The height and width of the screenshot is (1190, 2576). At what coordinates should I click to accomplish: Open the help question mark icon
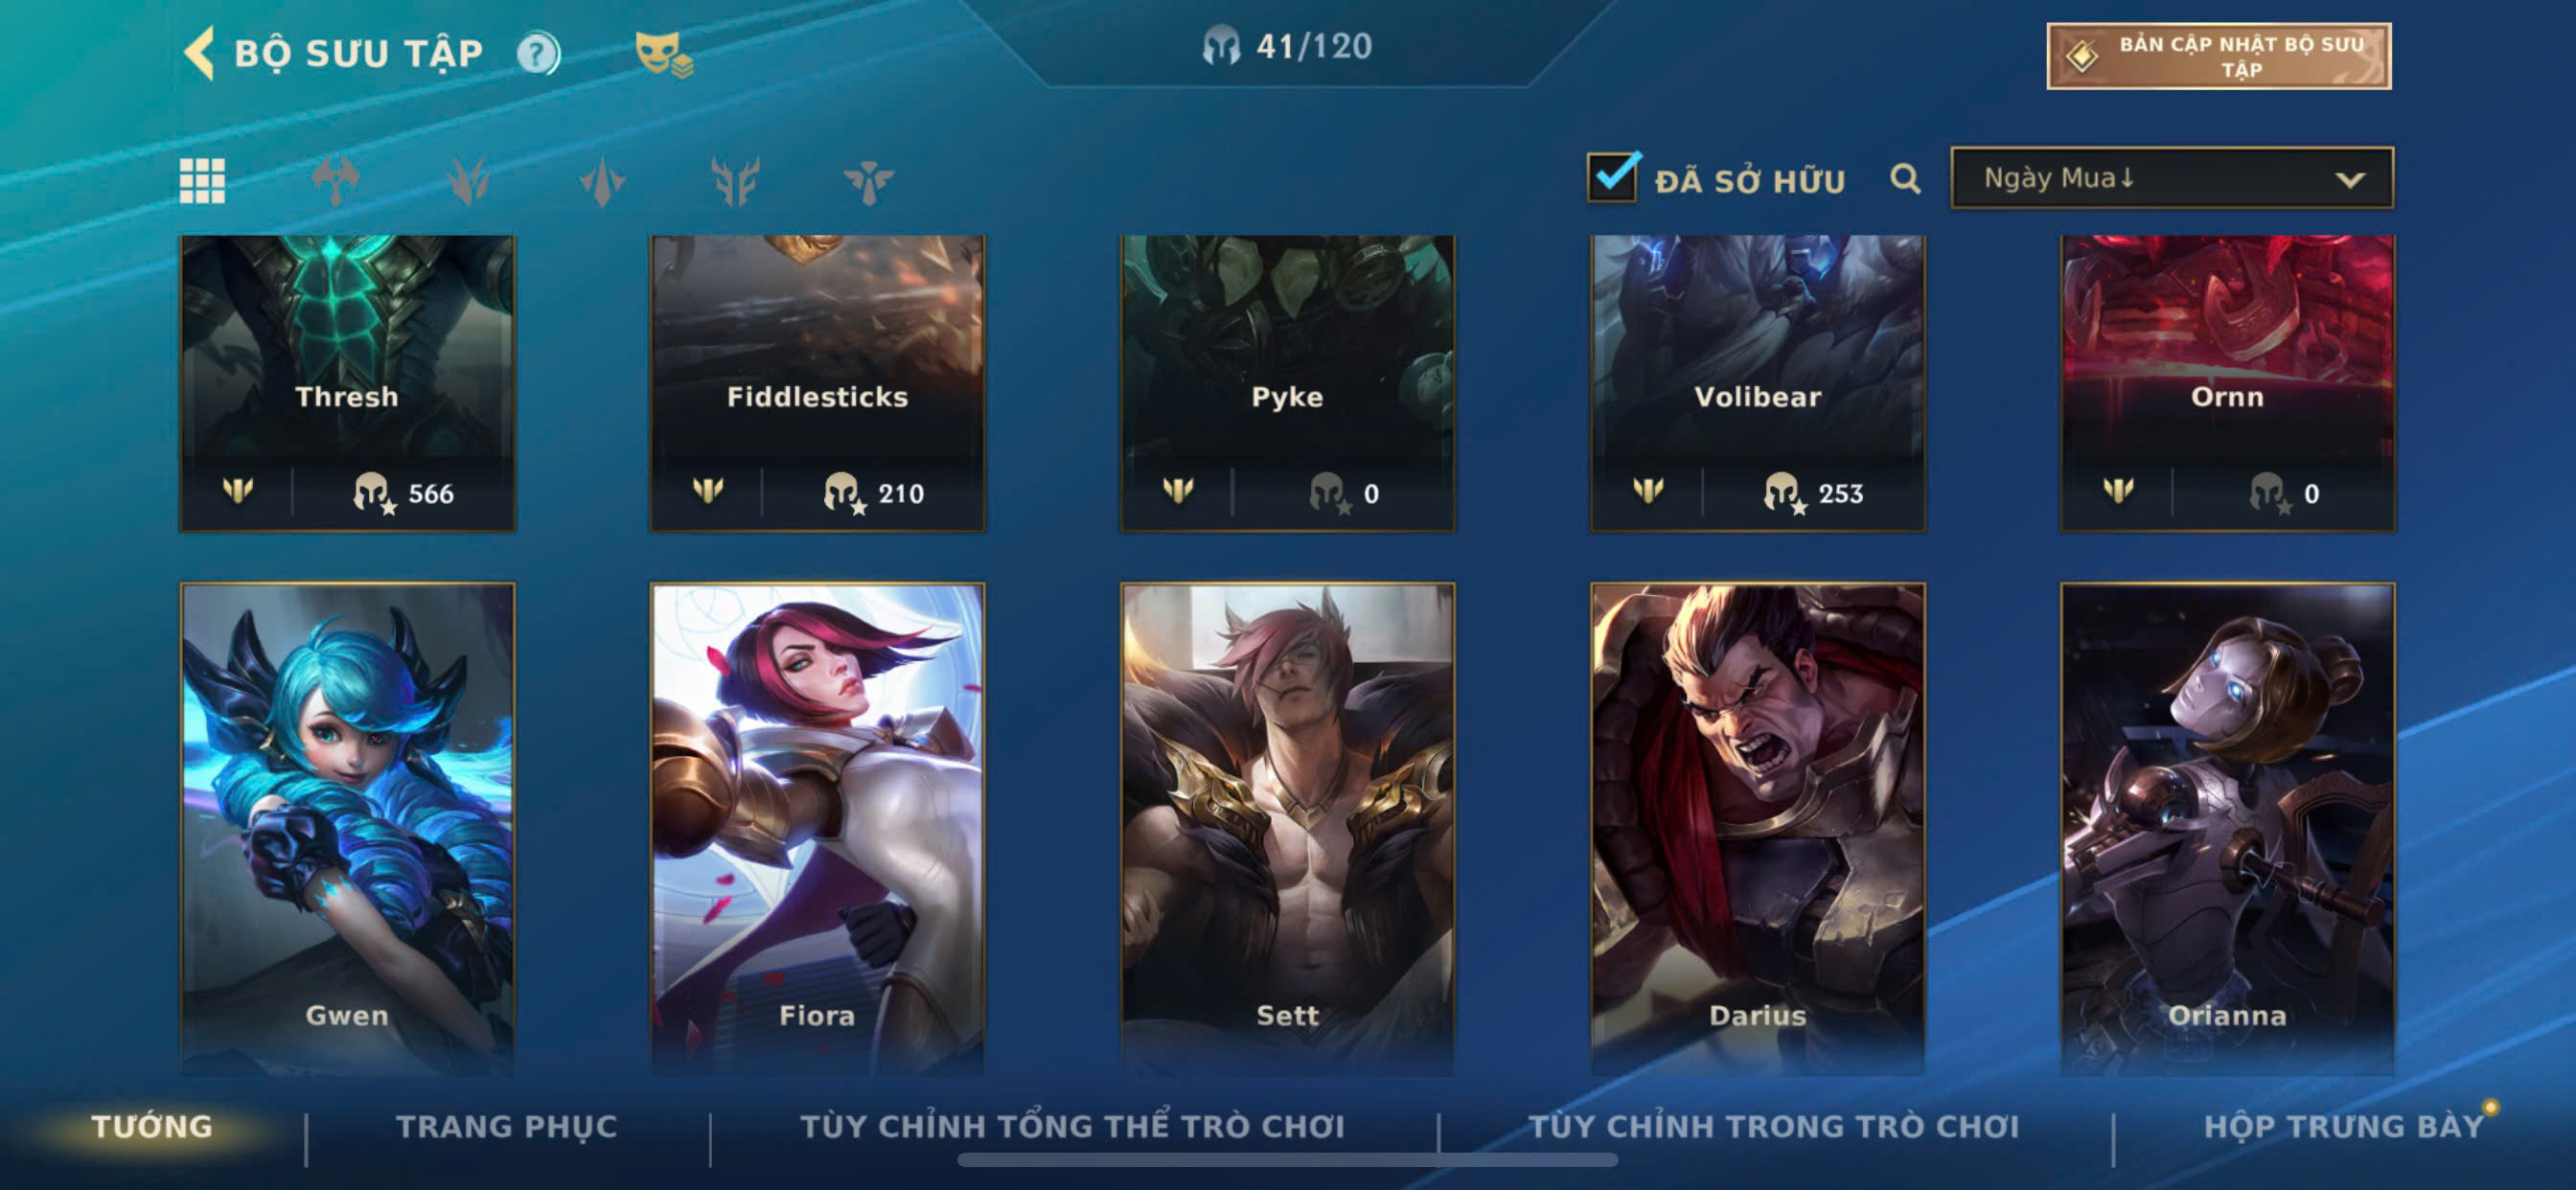point(538,53)
